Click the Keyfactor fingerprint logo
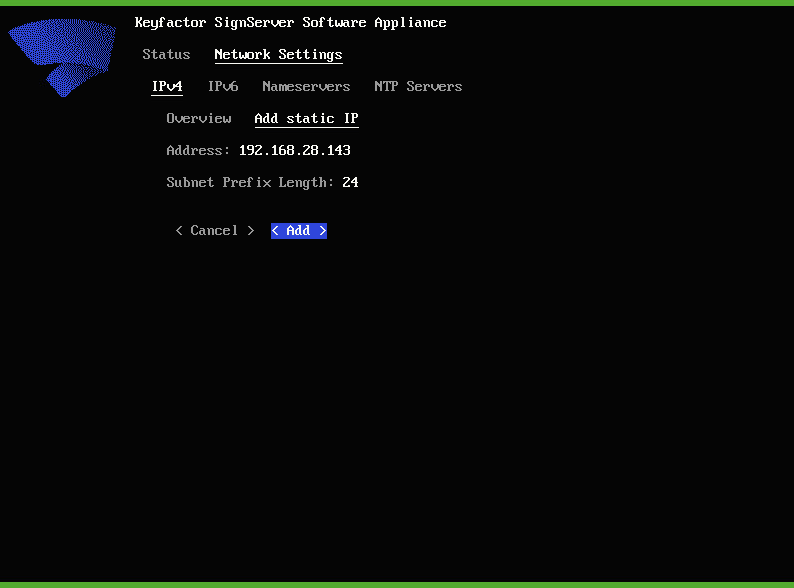The image size is (794, 588). (x=61, y=56)
